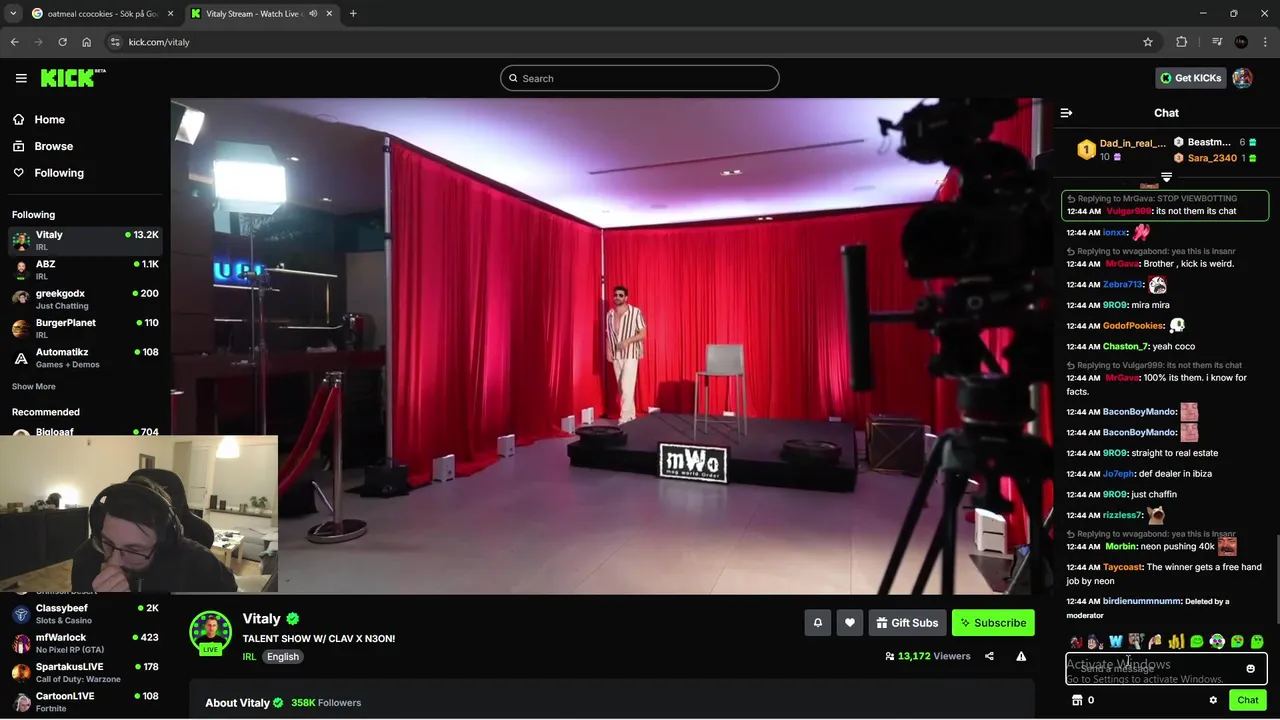
Task: Click the Vitaly channel avatar
Action: coord(210,632)
